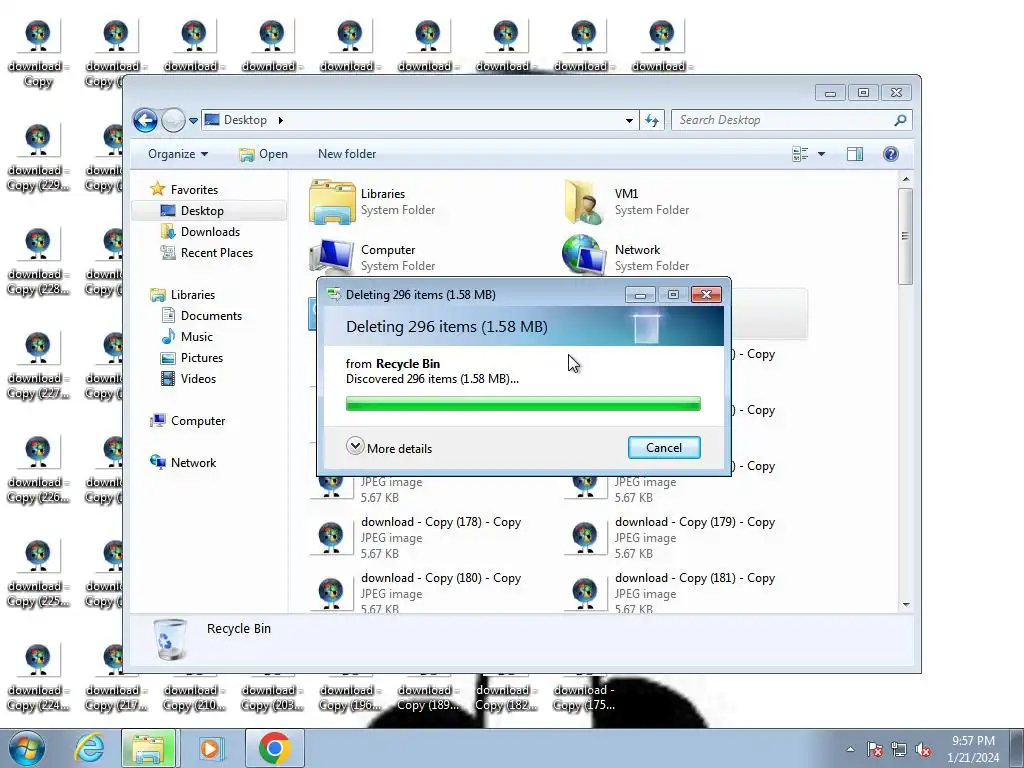
Task: Click the green deletion progress bar
Action: click(523, 404)
